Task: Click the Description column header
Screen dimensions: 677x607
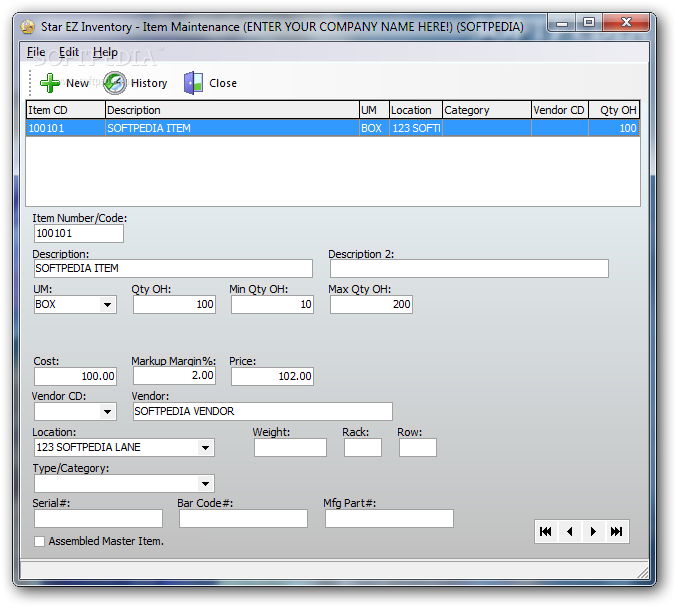Action: click(x=232, y=110)
